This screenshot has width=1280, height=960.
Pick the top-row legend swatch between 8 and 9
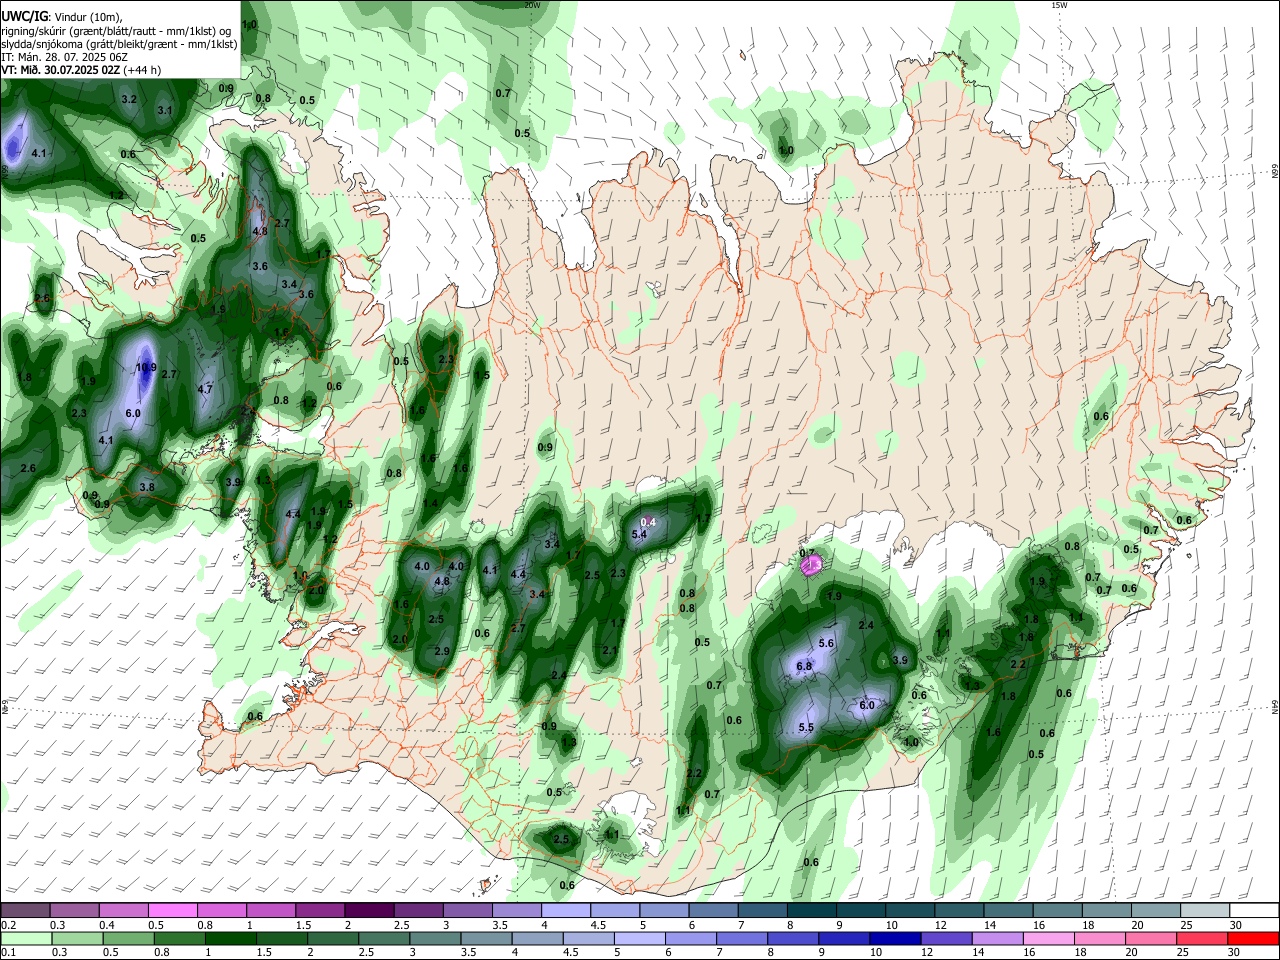812,911
